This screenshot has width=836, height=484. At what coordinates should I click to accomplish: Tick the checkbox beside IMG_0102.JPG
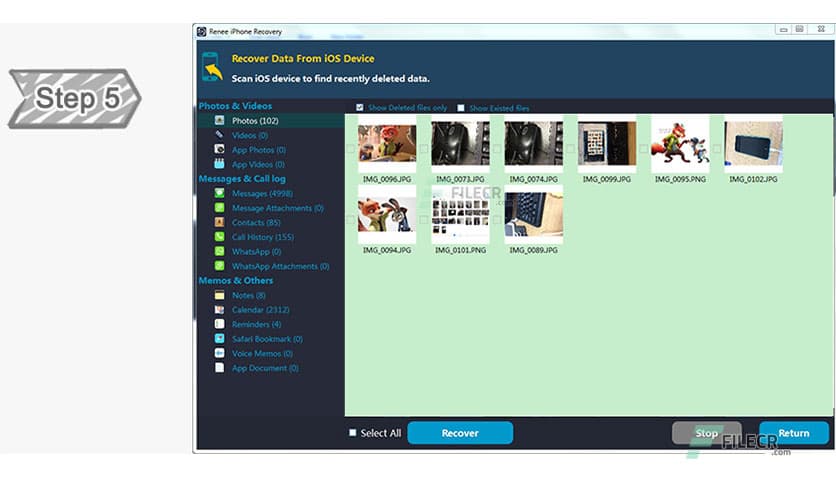coord(717,149)
